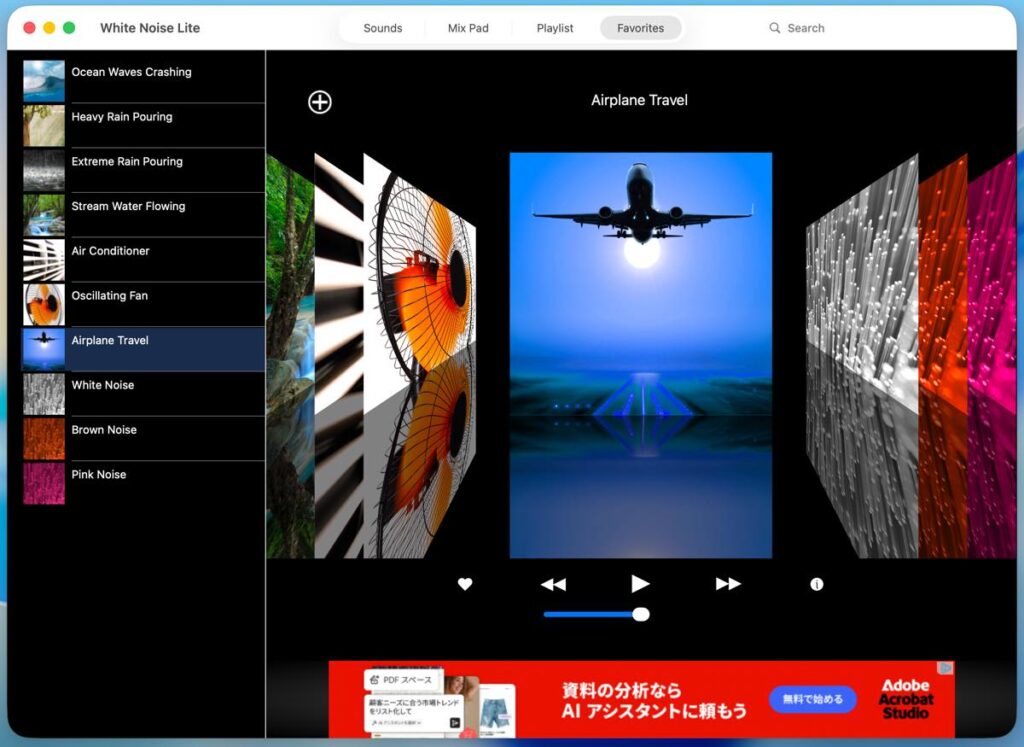
Task: Click the volume slider handle
Action: point(641,614)
